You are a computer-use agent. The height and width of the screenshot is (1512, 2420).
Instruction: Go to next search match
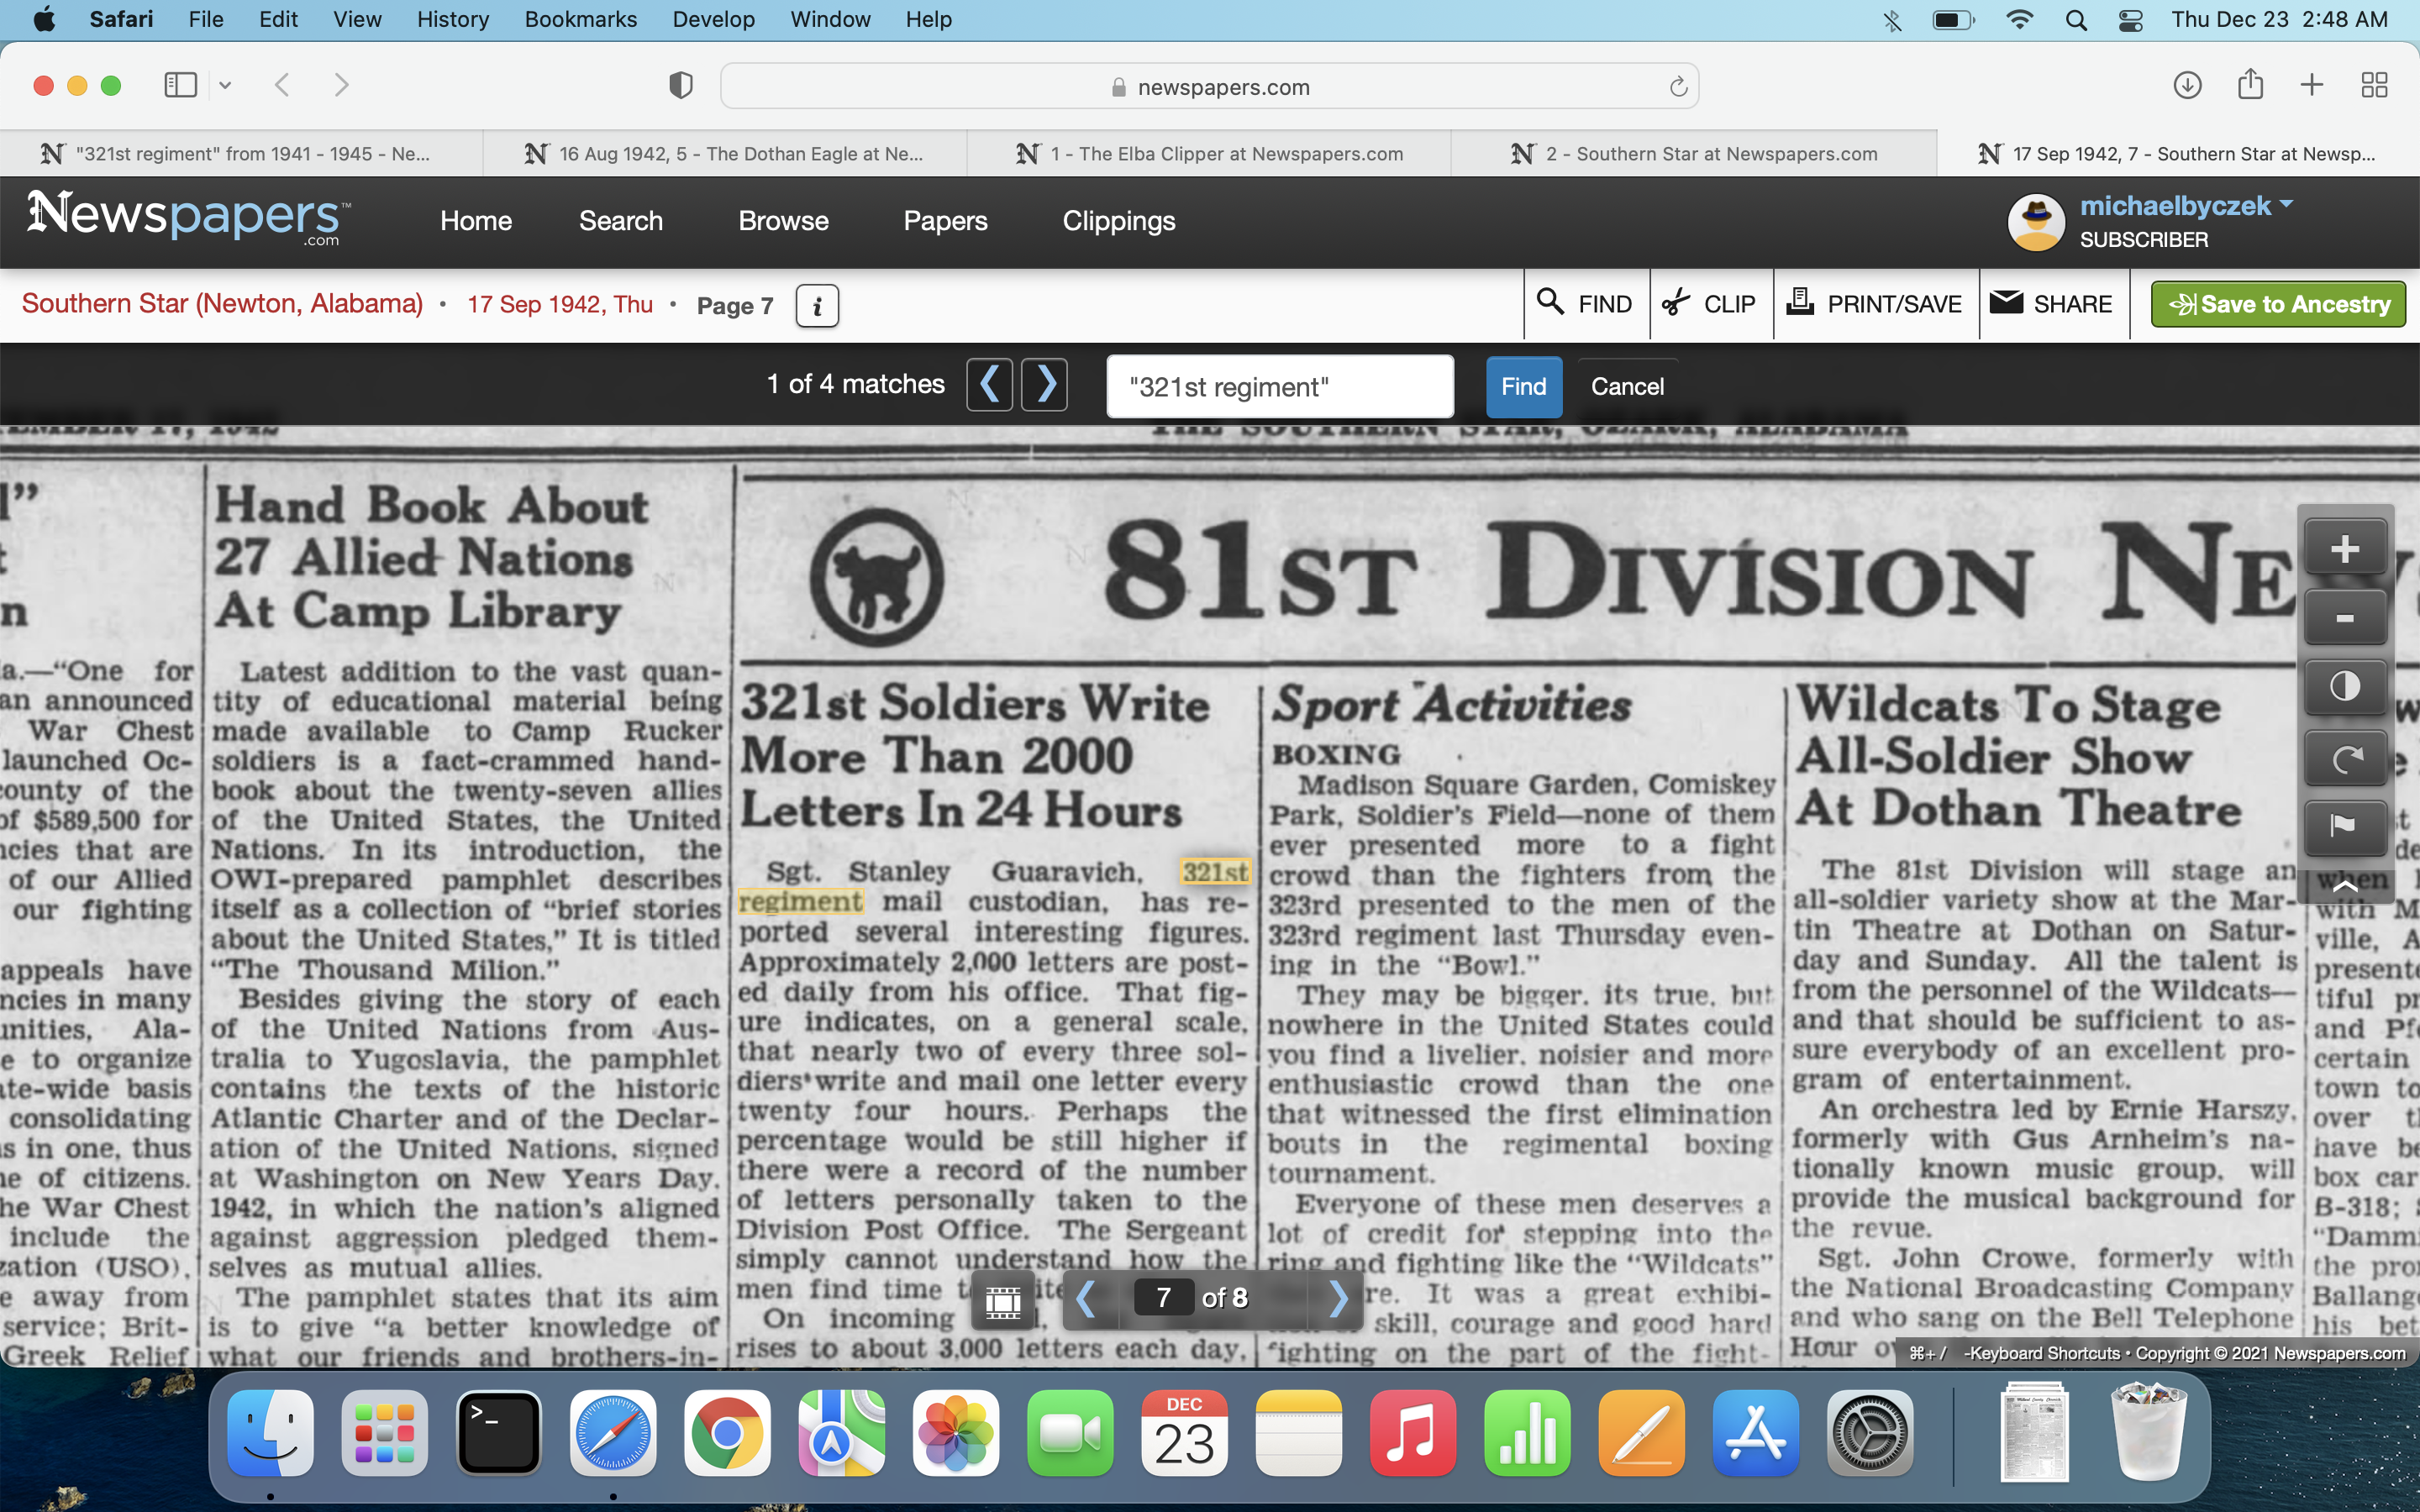(1045, 385)
